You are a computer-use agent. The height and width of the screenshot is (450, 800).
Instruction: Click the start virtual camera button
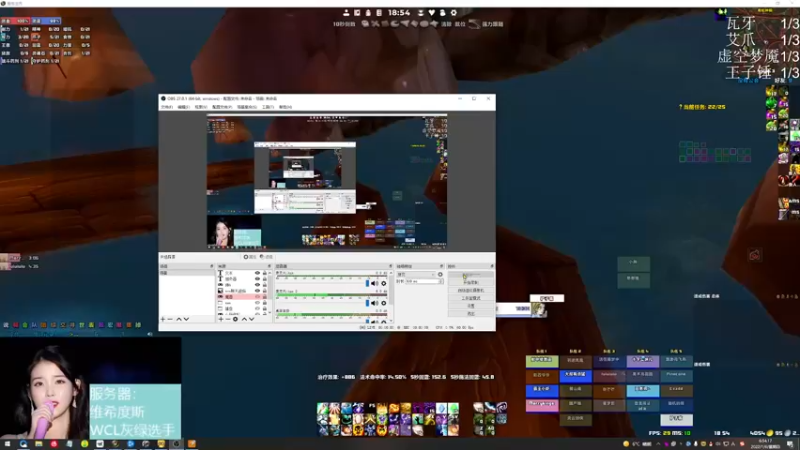(x=471, y=290)
